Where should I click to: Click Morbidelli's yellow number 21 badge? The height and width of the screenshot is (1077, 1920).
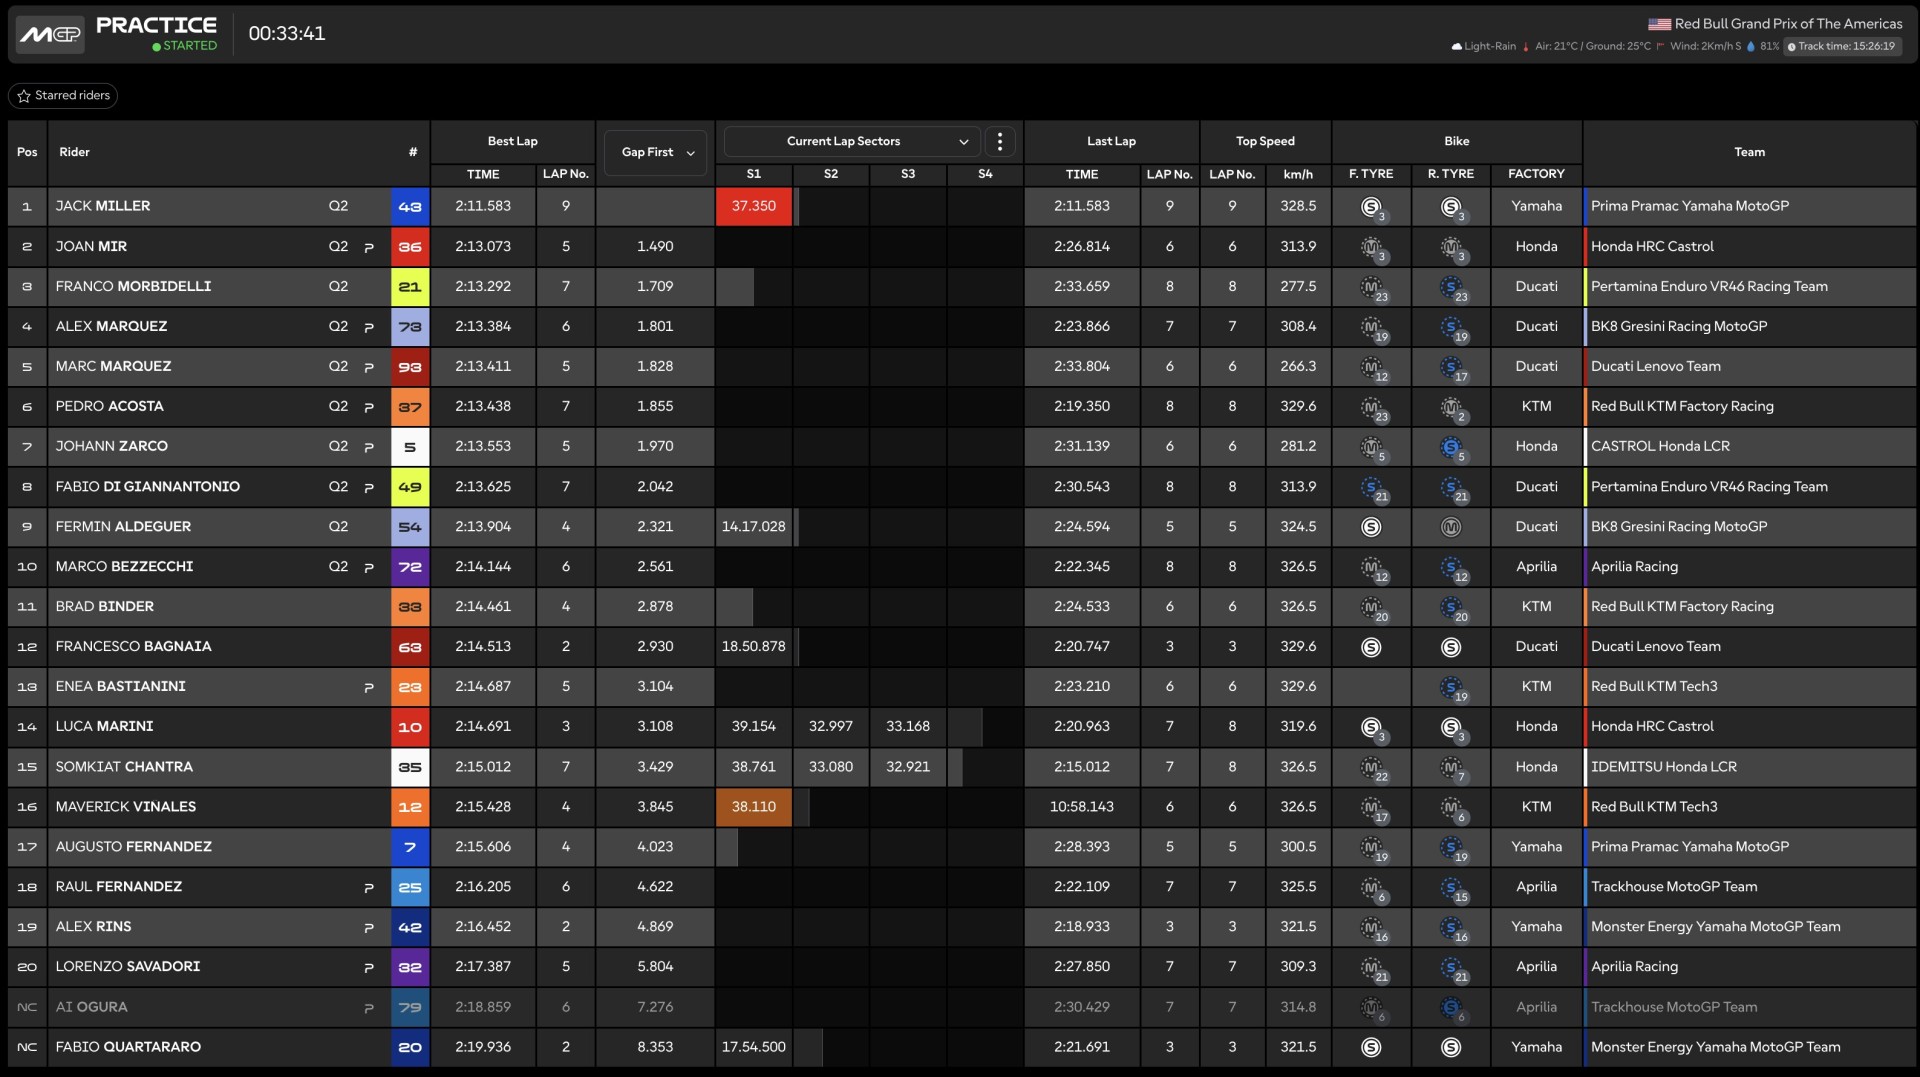[x=410, y=287]
